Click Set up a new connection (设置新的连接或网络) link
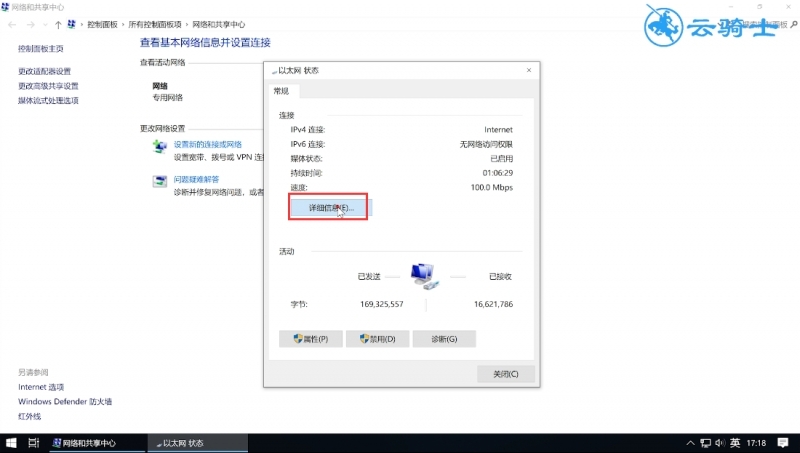Screen dimensions: 800x453 pos(208,144)
